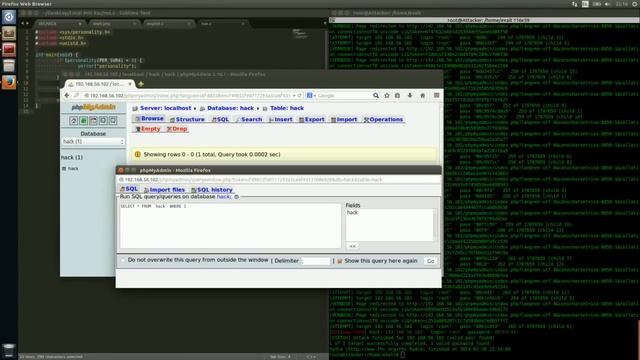Toggle 'Show this query here again' checkbox
The image size is (640, 360).
pyautogui.click(x=340, y=261)
